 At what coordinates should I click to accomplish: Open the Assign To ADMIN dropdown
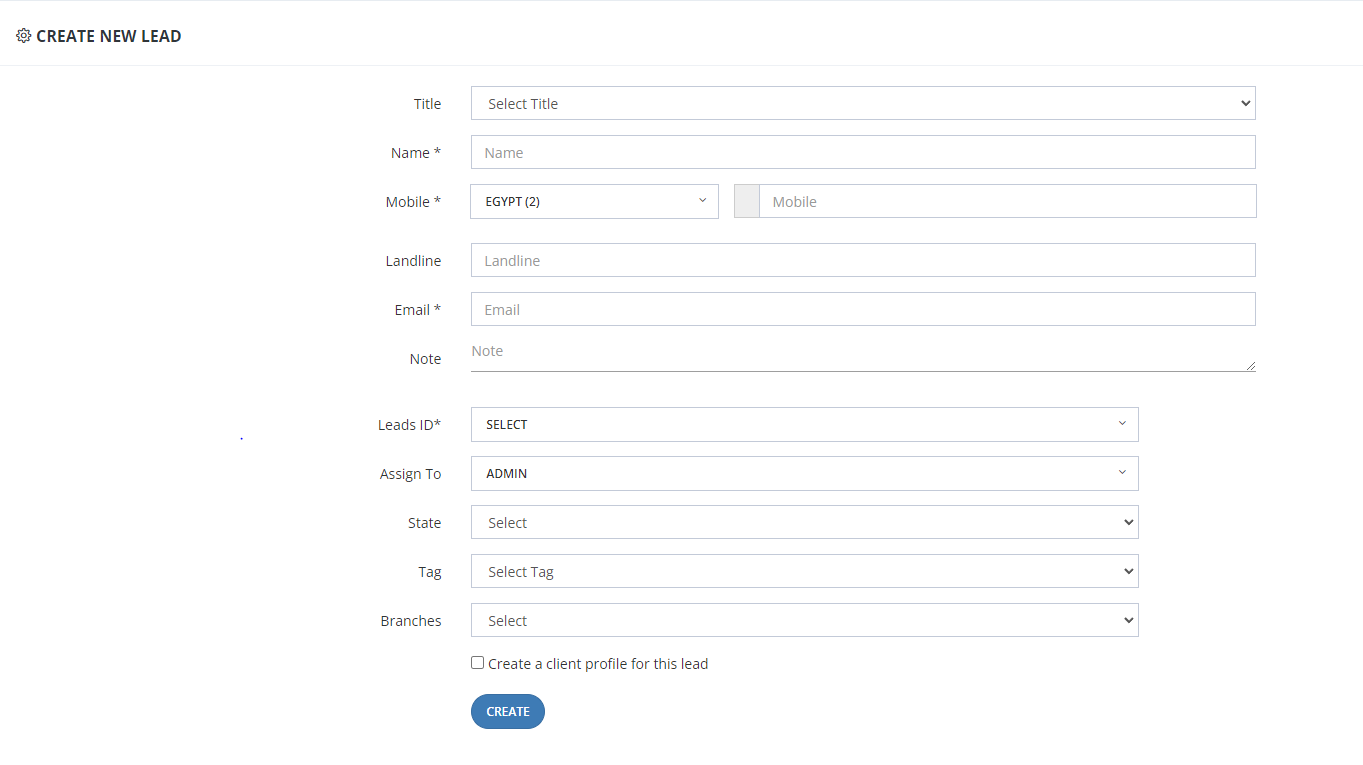(804, 473)
